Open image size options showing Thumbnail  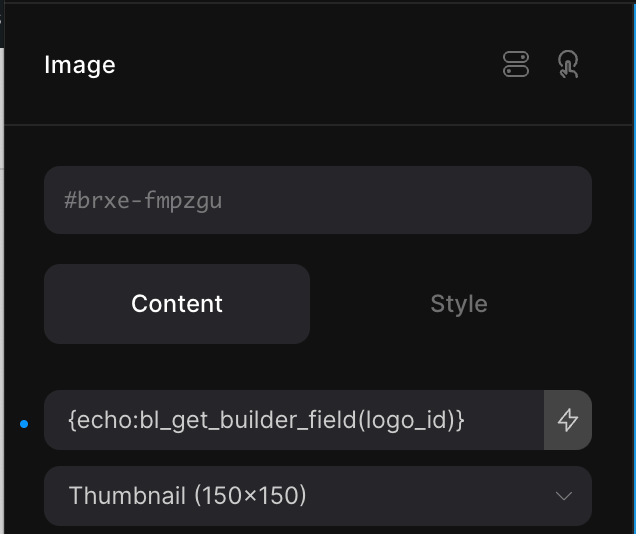(x=318, y=495)
